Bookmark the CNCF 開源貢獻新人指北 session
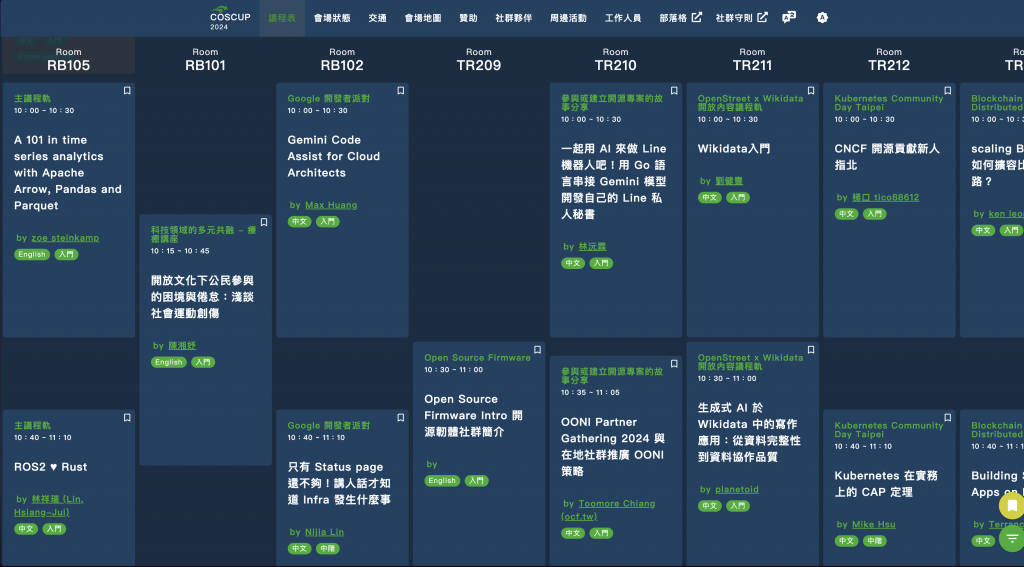The image size is (1024, 567). point(948,91)
